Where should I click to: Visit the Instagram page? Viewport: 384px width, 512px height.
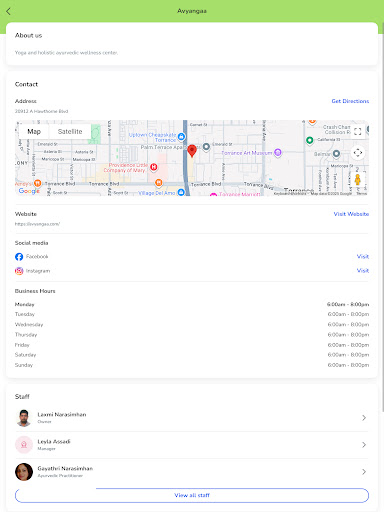(363, 271)
